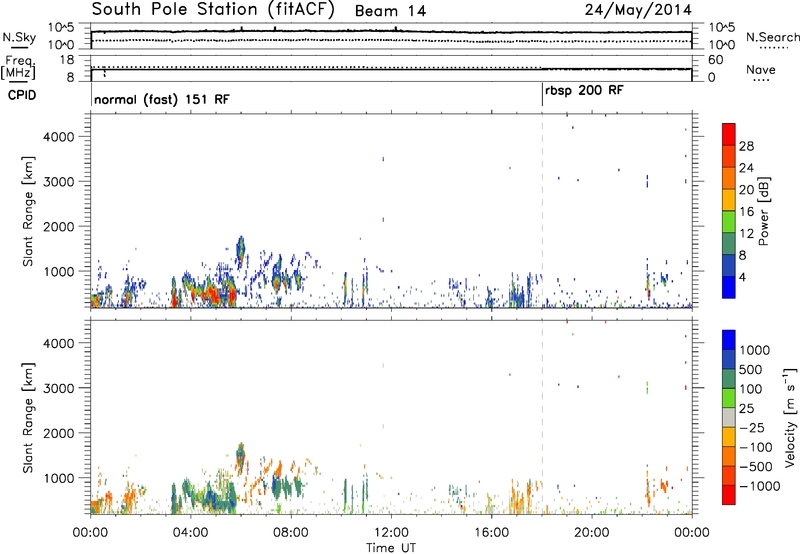Click the 'Time UT' axis title

point(391,548)
